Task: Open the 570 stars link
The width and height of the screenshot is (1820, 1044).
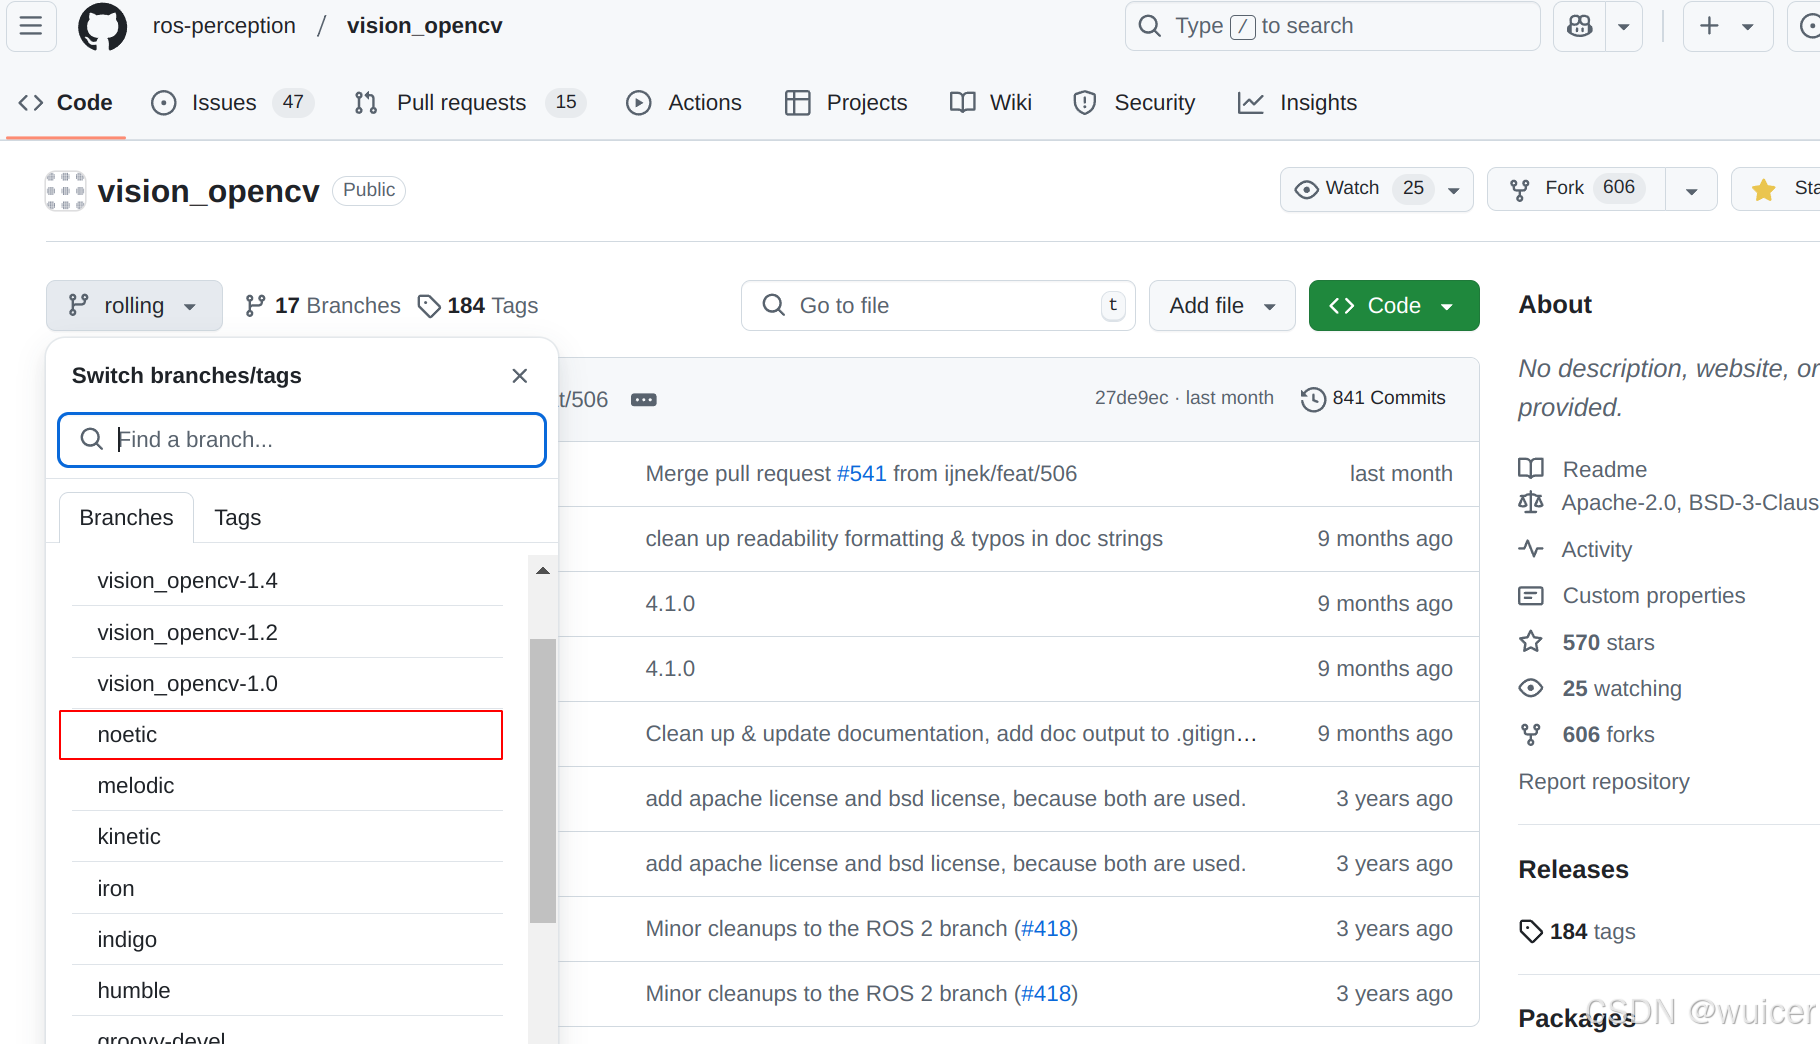Action: click(x=1587, y=643)
